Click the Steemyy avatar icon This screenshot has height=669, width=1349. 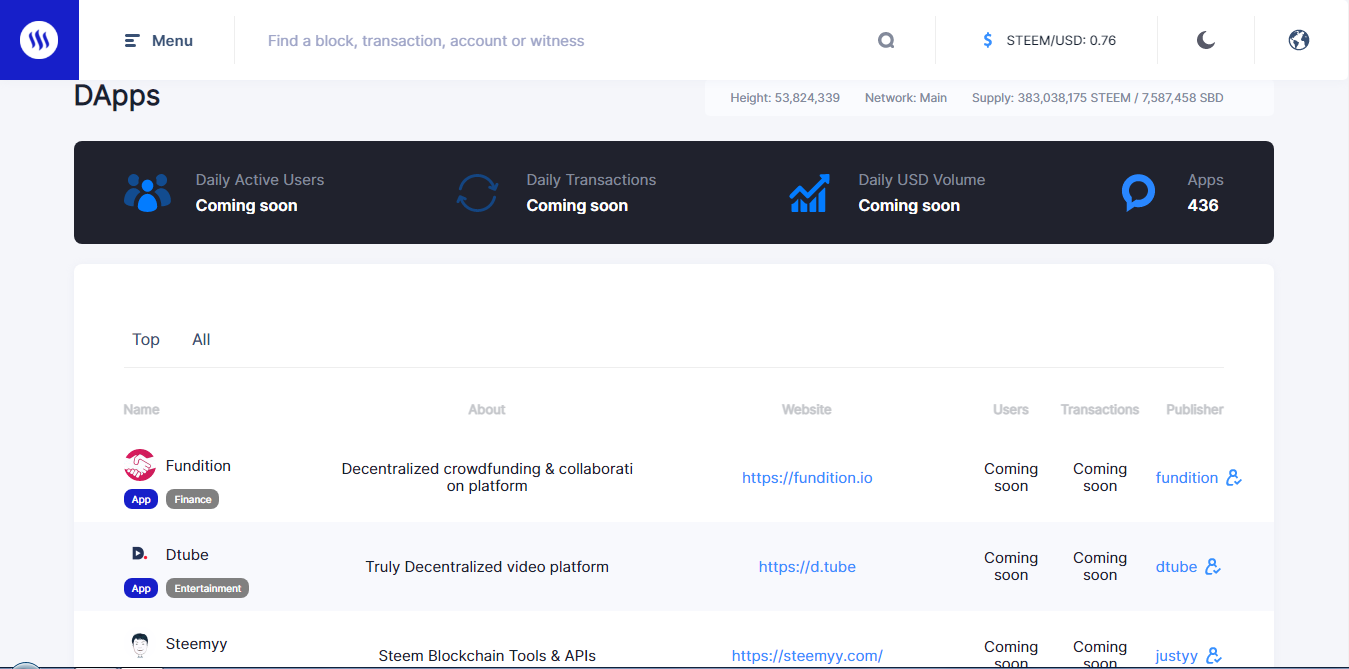(140, 645)
